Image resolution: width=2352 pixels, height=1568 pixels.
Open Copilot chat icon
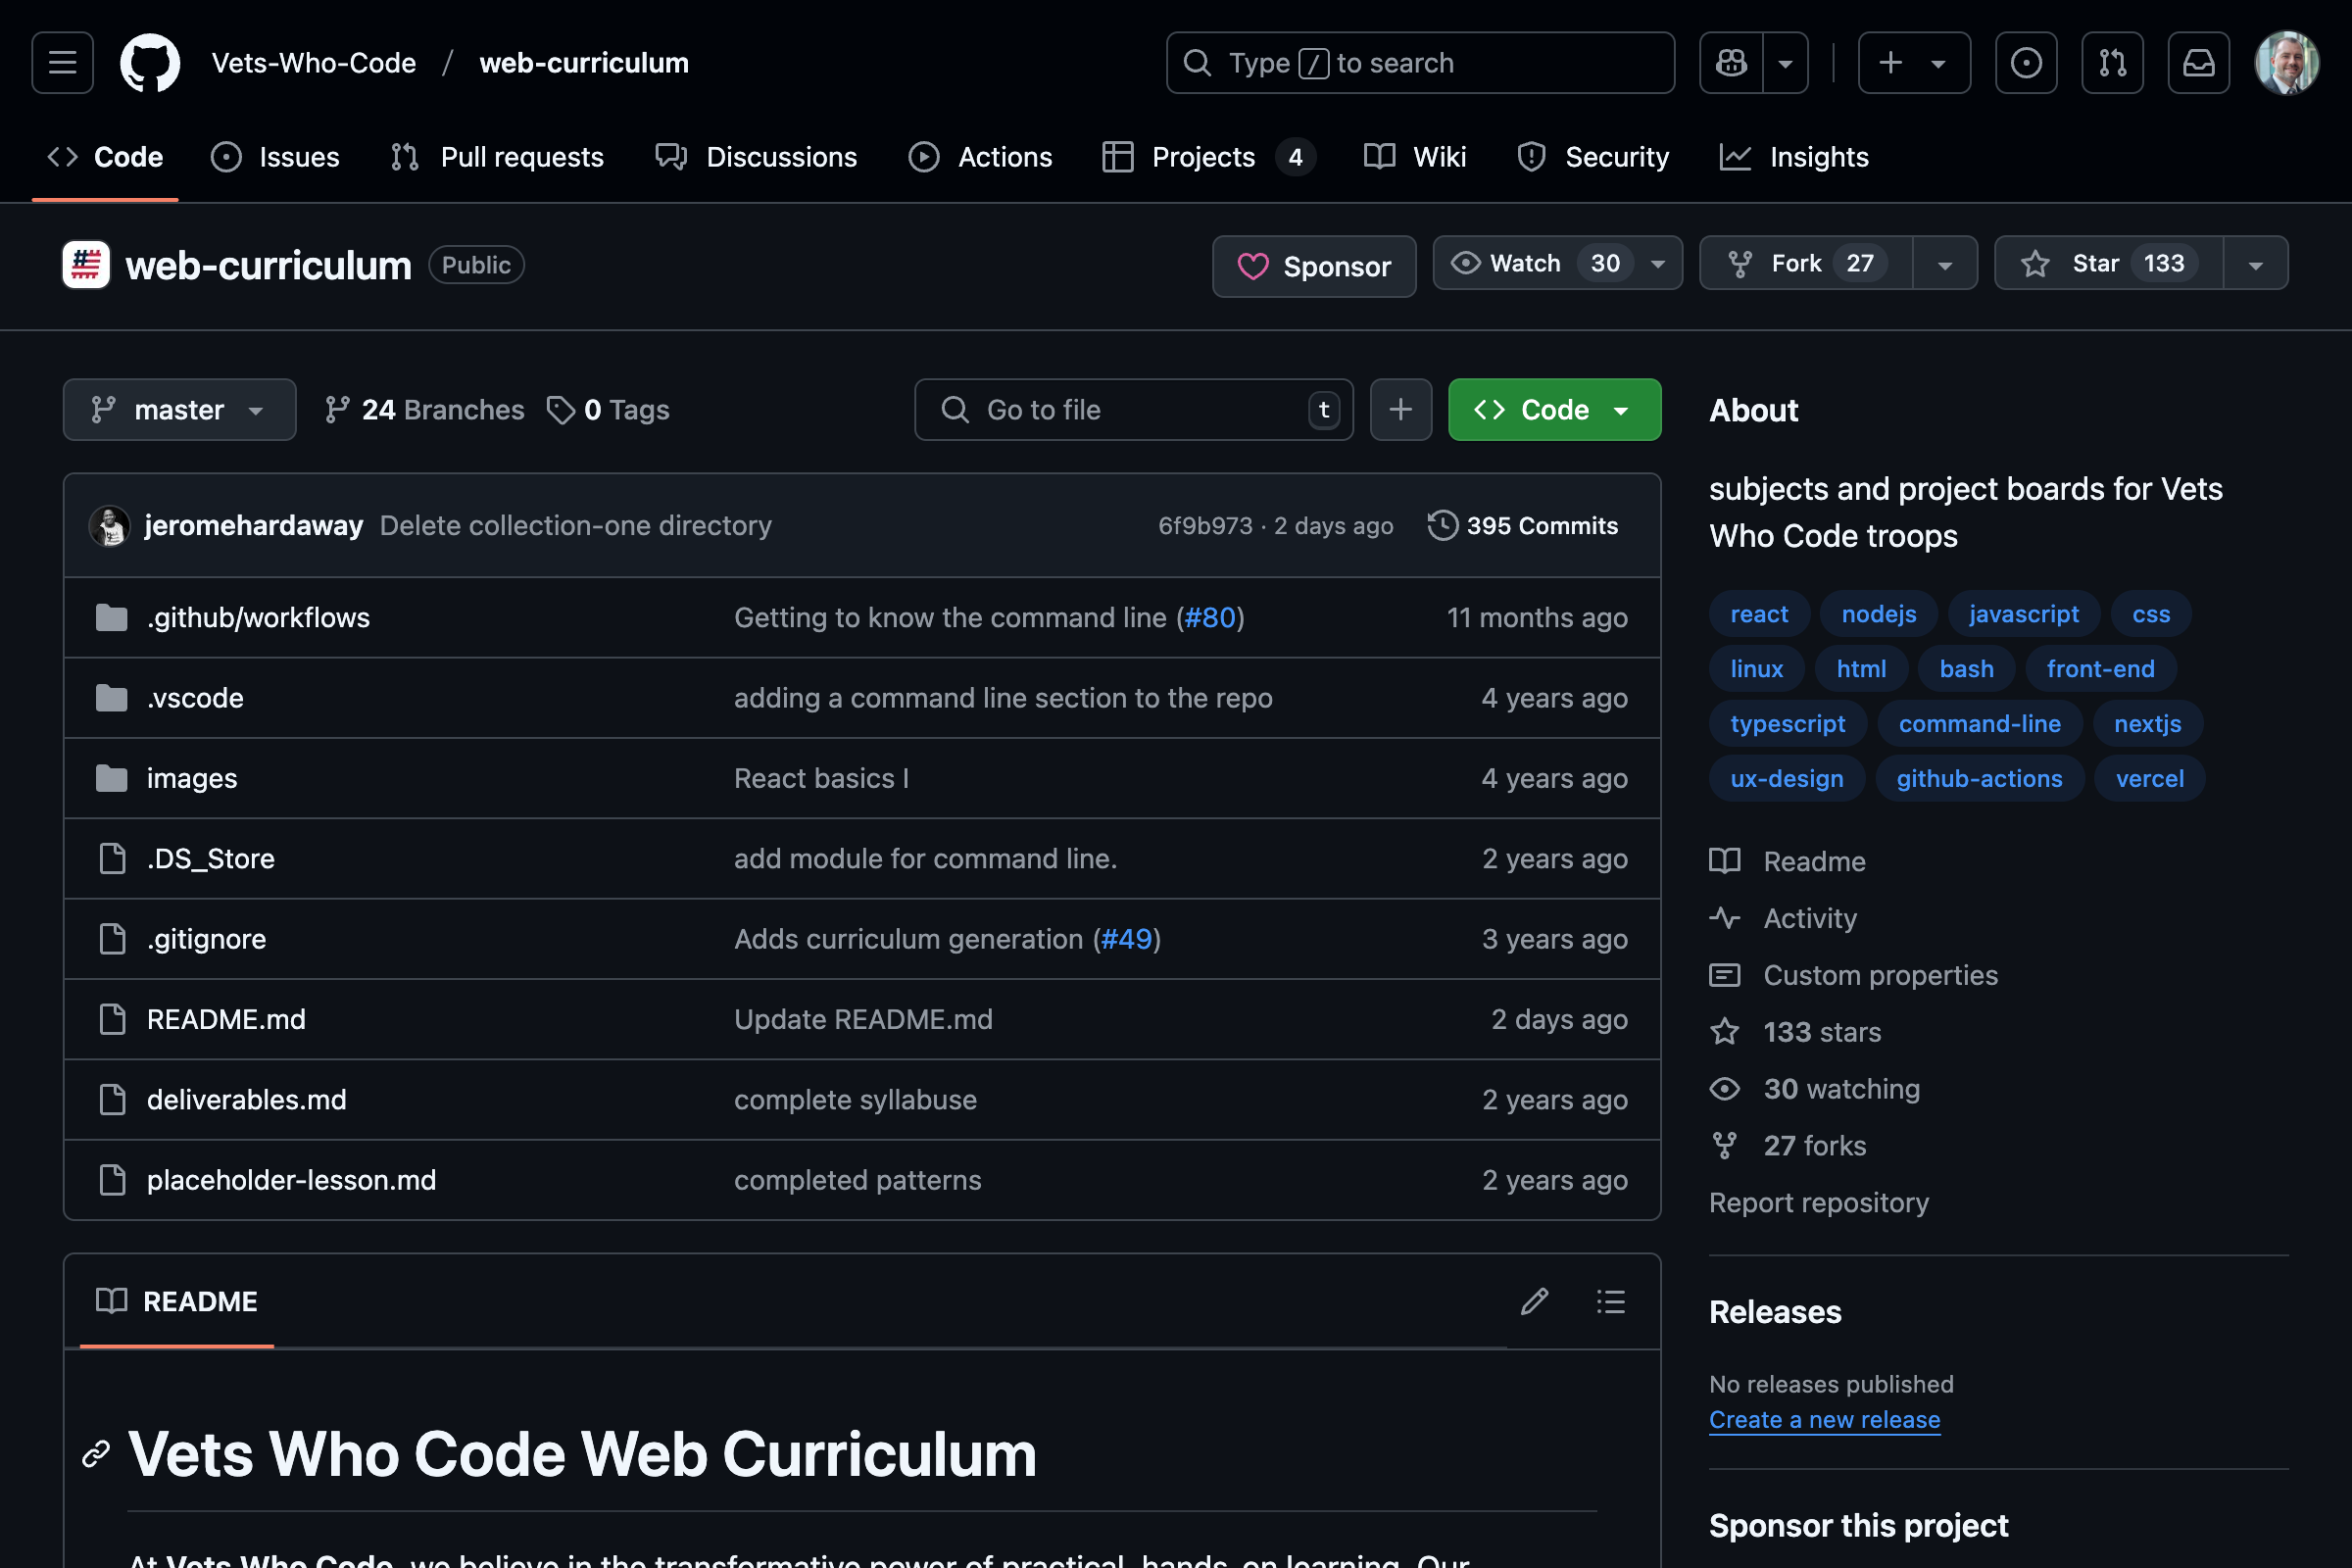(1731, 63)
